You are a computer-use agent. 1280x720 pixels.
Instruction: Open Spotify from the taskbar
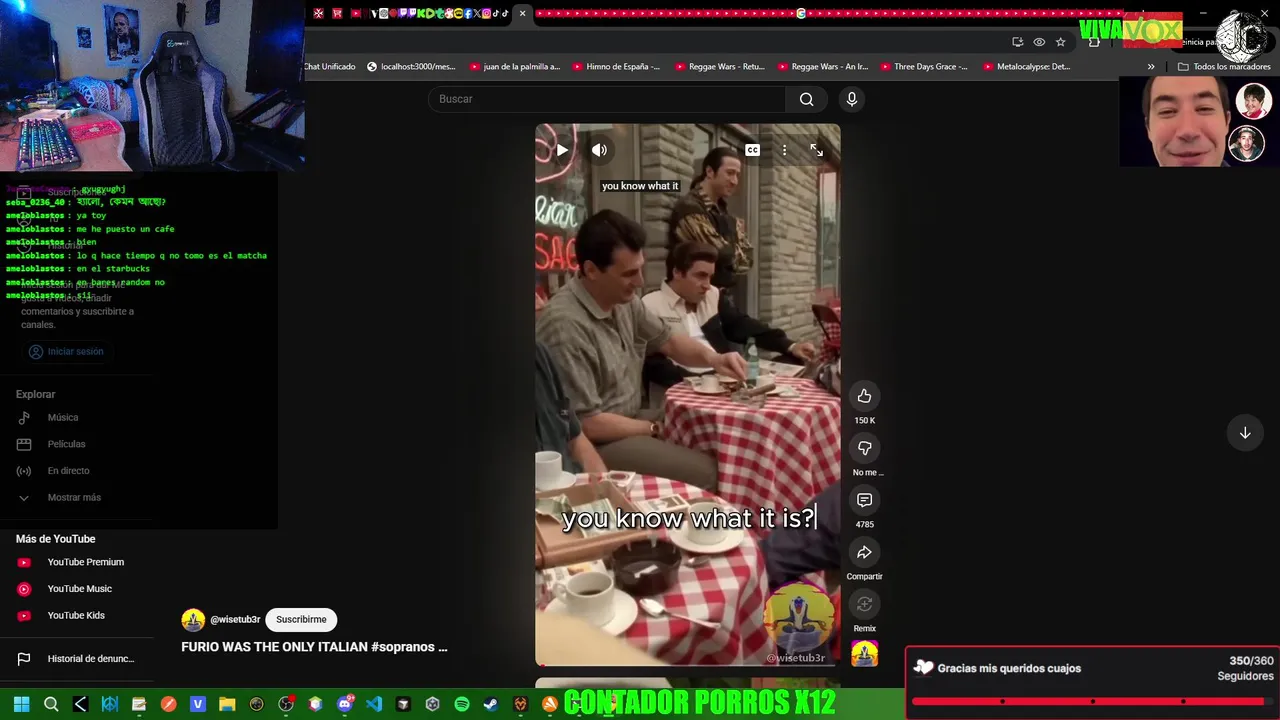tap(462, 704)
